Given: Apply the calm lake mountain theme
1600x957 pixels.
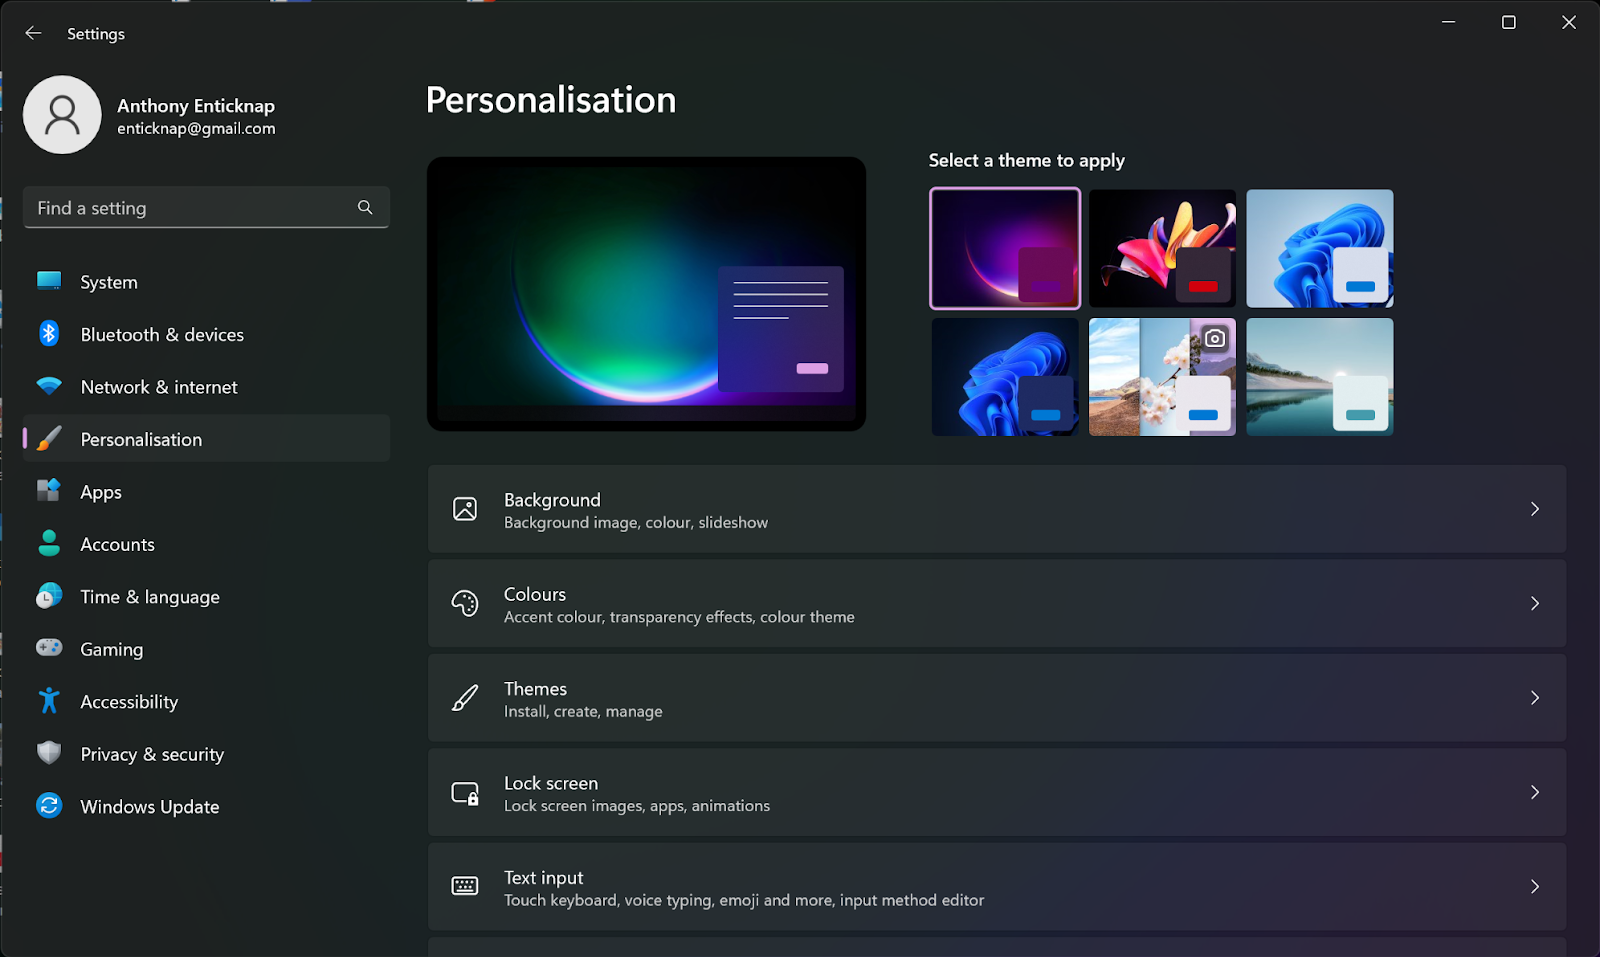Looking at the screenshot, I should point(1320,377).
